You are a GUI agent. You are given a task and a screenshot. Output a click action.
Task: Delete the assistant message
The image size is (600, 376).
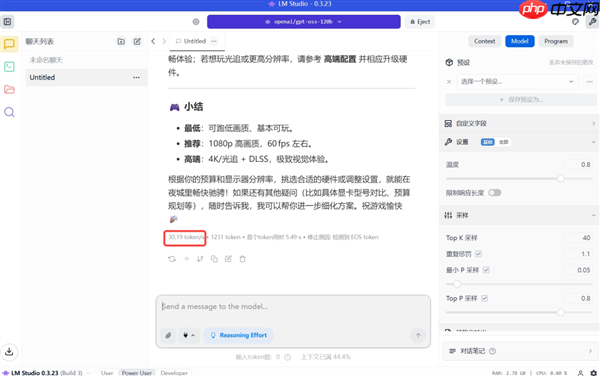[243, 259]
